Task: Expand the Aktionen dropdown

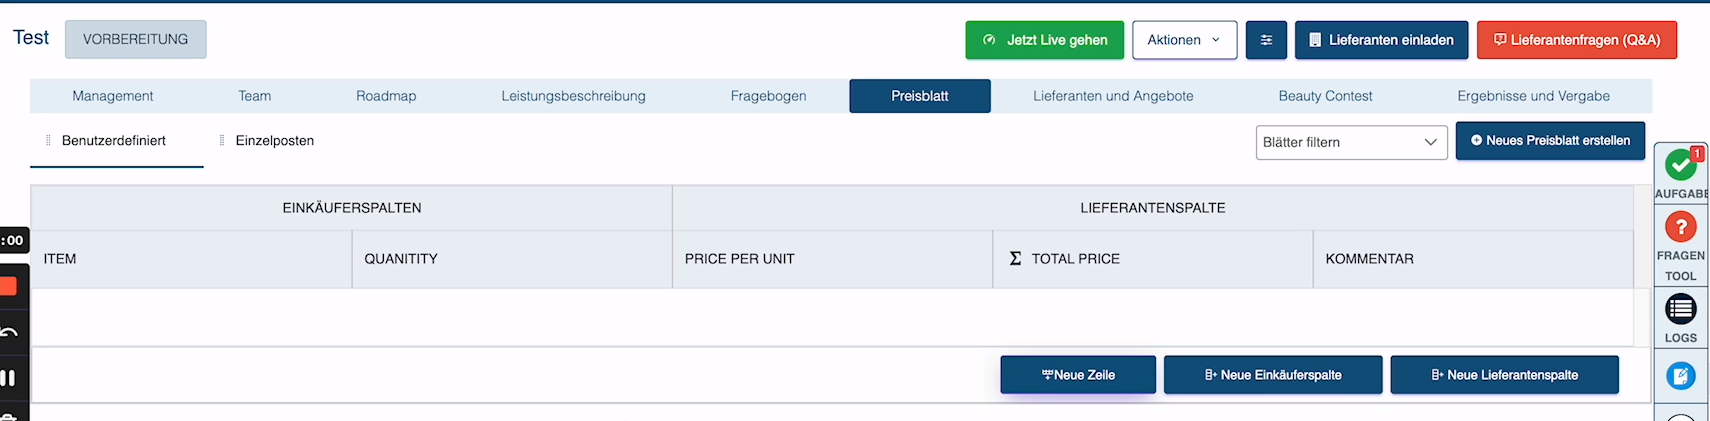Action: [1184, 40]
